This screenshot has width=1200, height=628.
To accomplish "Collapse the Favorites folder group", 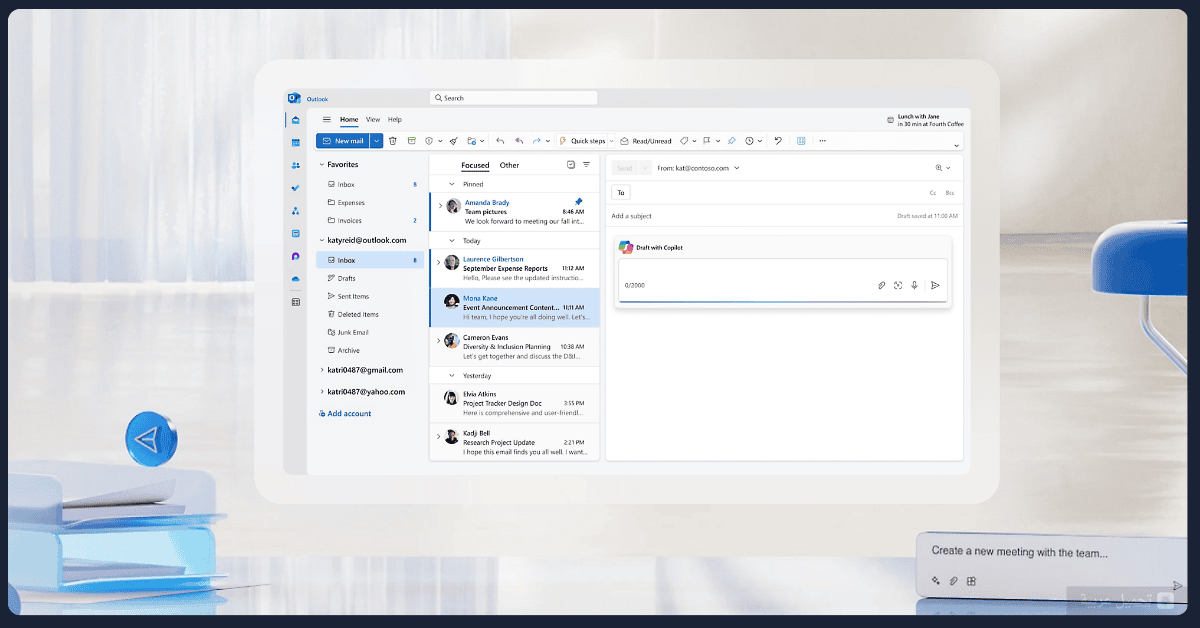I will click(x=321, y=164).
